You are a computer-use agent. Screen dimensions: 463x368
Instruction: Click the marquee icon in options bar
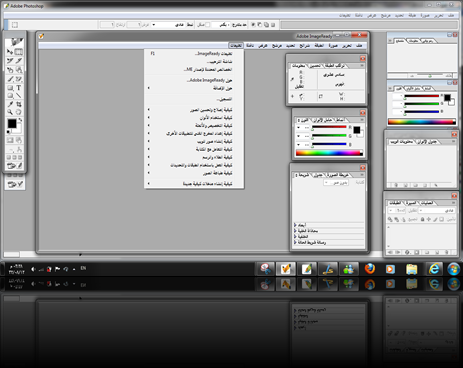coord(15,25)
